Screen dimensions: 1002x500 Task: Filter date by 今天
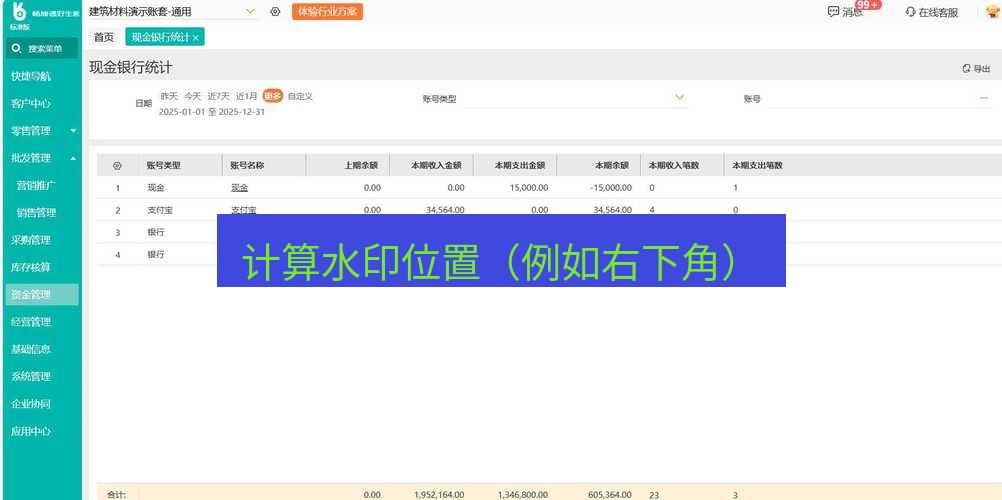point(192,96)
